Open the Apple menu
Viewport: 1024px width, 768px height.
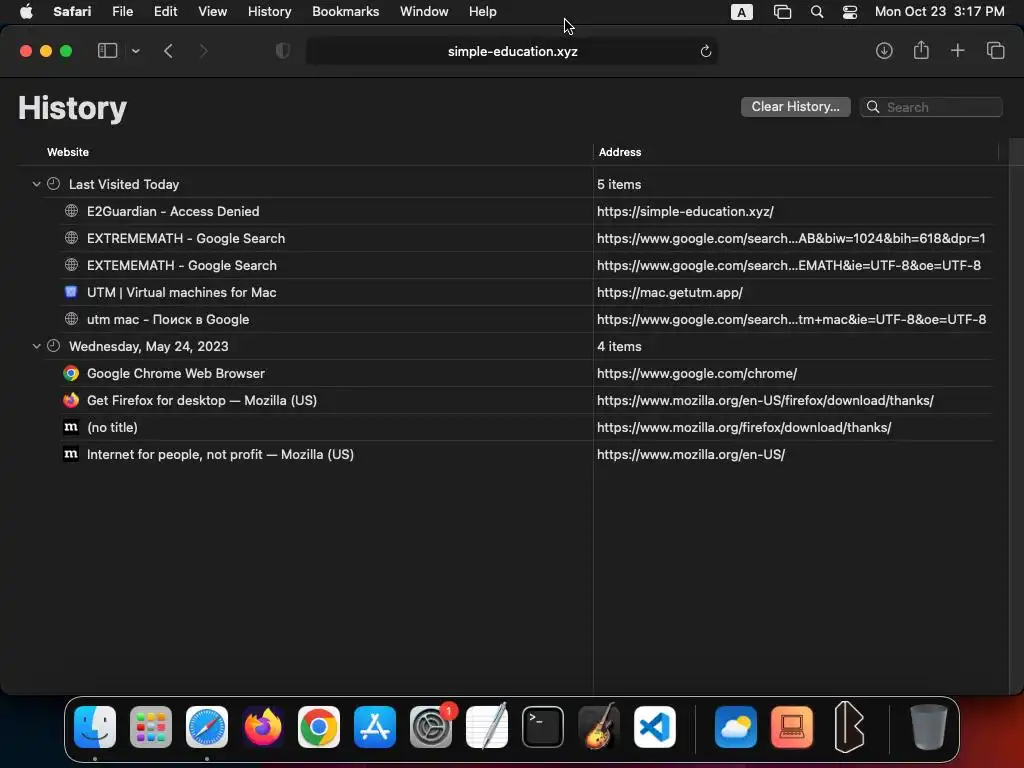click(26, 12)
